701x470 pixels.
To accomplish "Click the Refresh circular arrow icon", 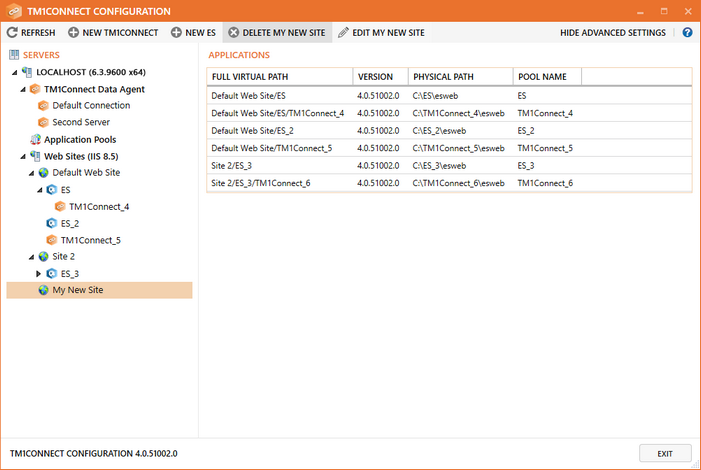I will point(12,32).
